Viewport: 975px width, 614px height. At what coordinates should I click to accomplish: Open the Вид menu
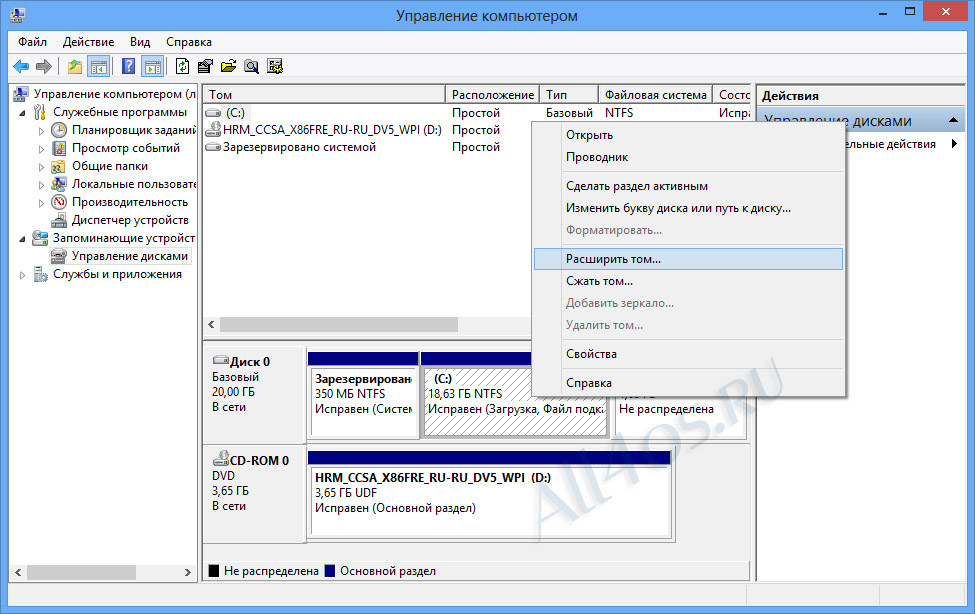click(140, 42)
